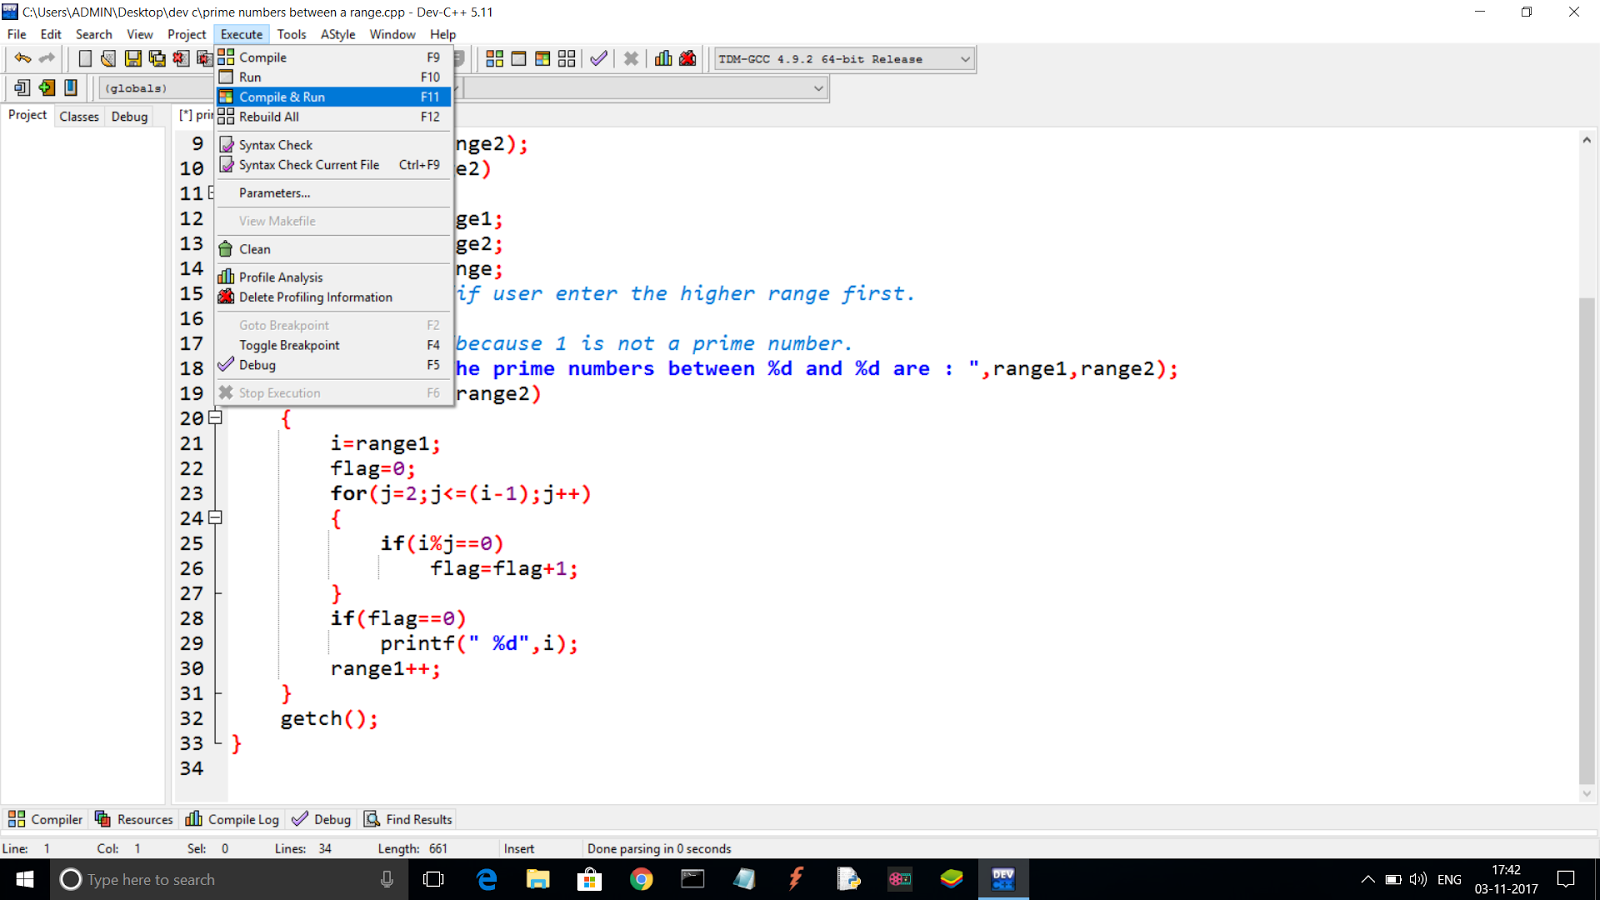
Task: Open Dev-C++ from the Windows taskbar
Action: [x=1003, y=879]
